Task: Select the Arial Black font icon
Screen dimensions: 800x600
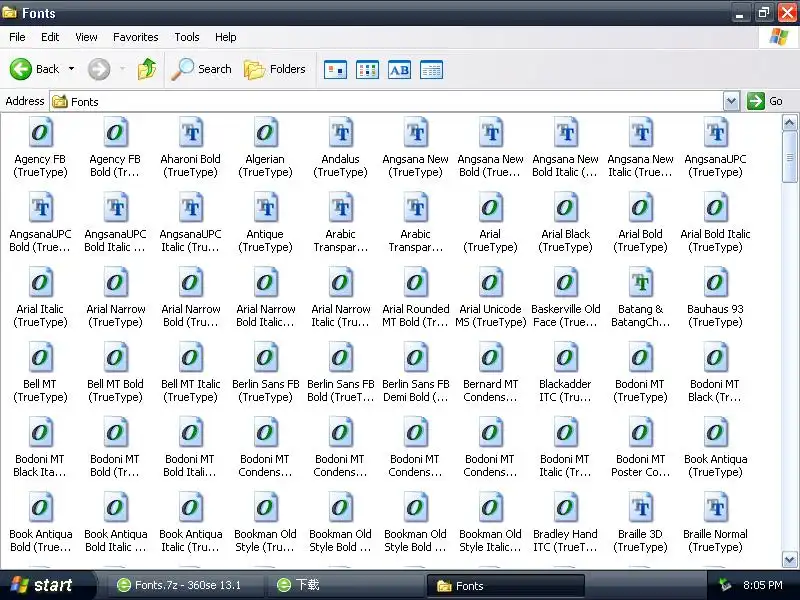Action: (565, 207)
